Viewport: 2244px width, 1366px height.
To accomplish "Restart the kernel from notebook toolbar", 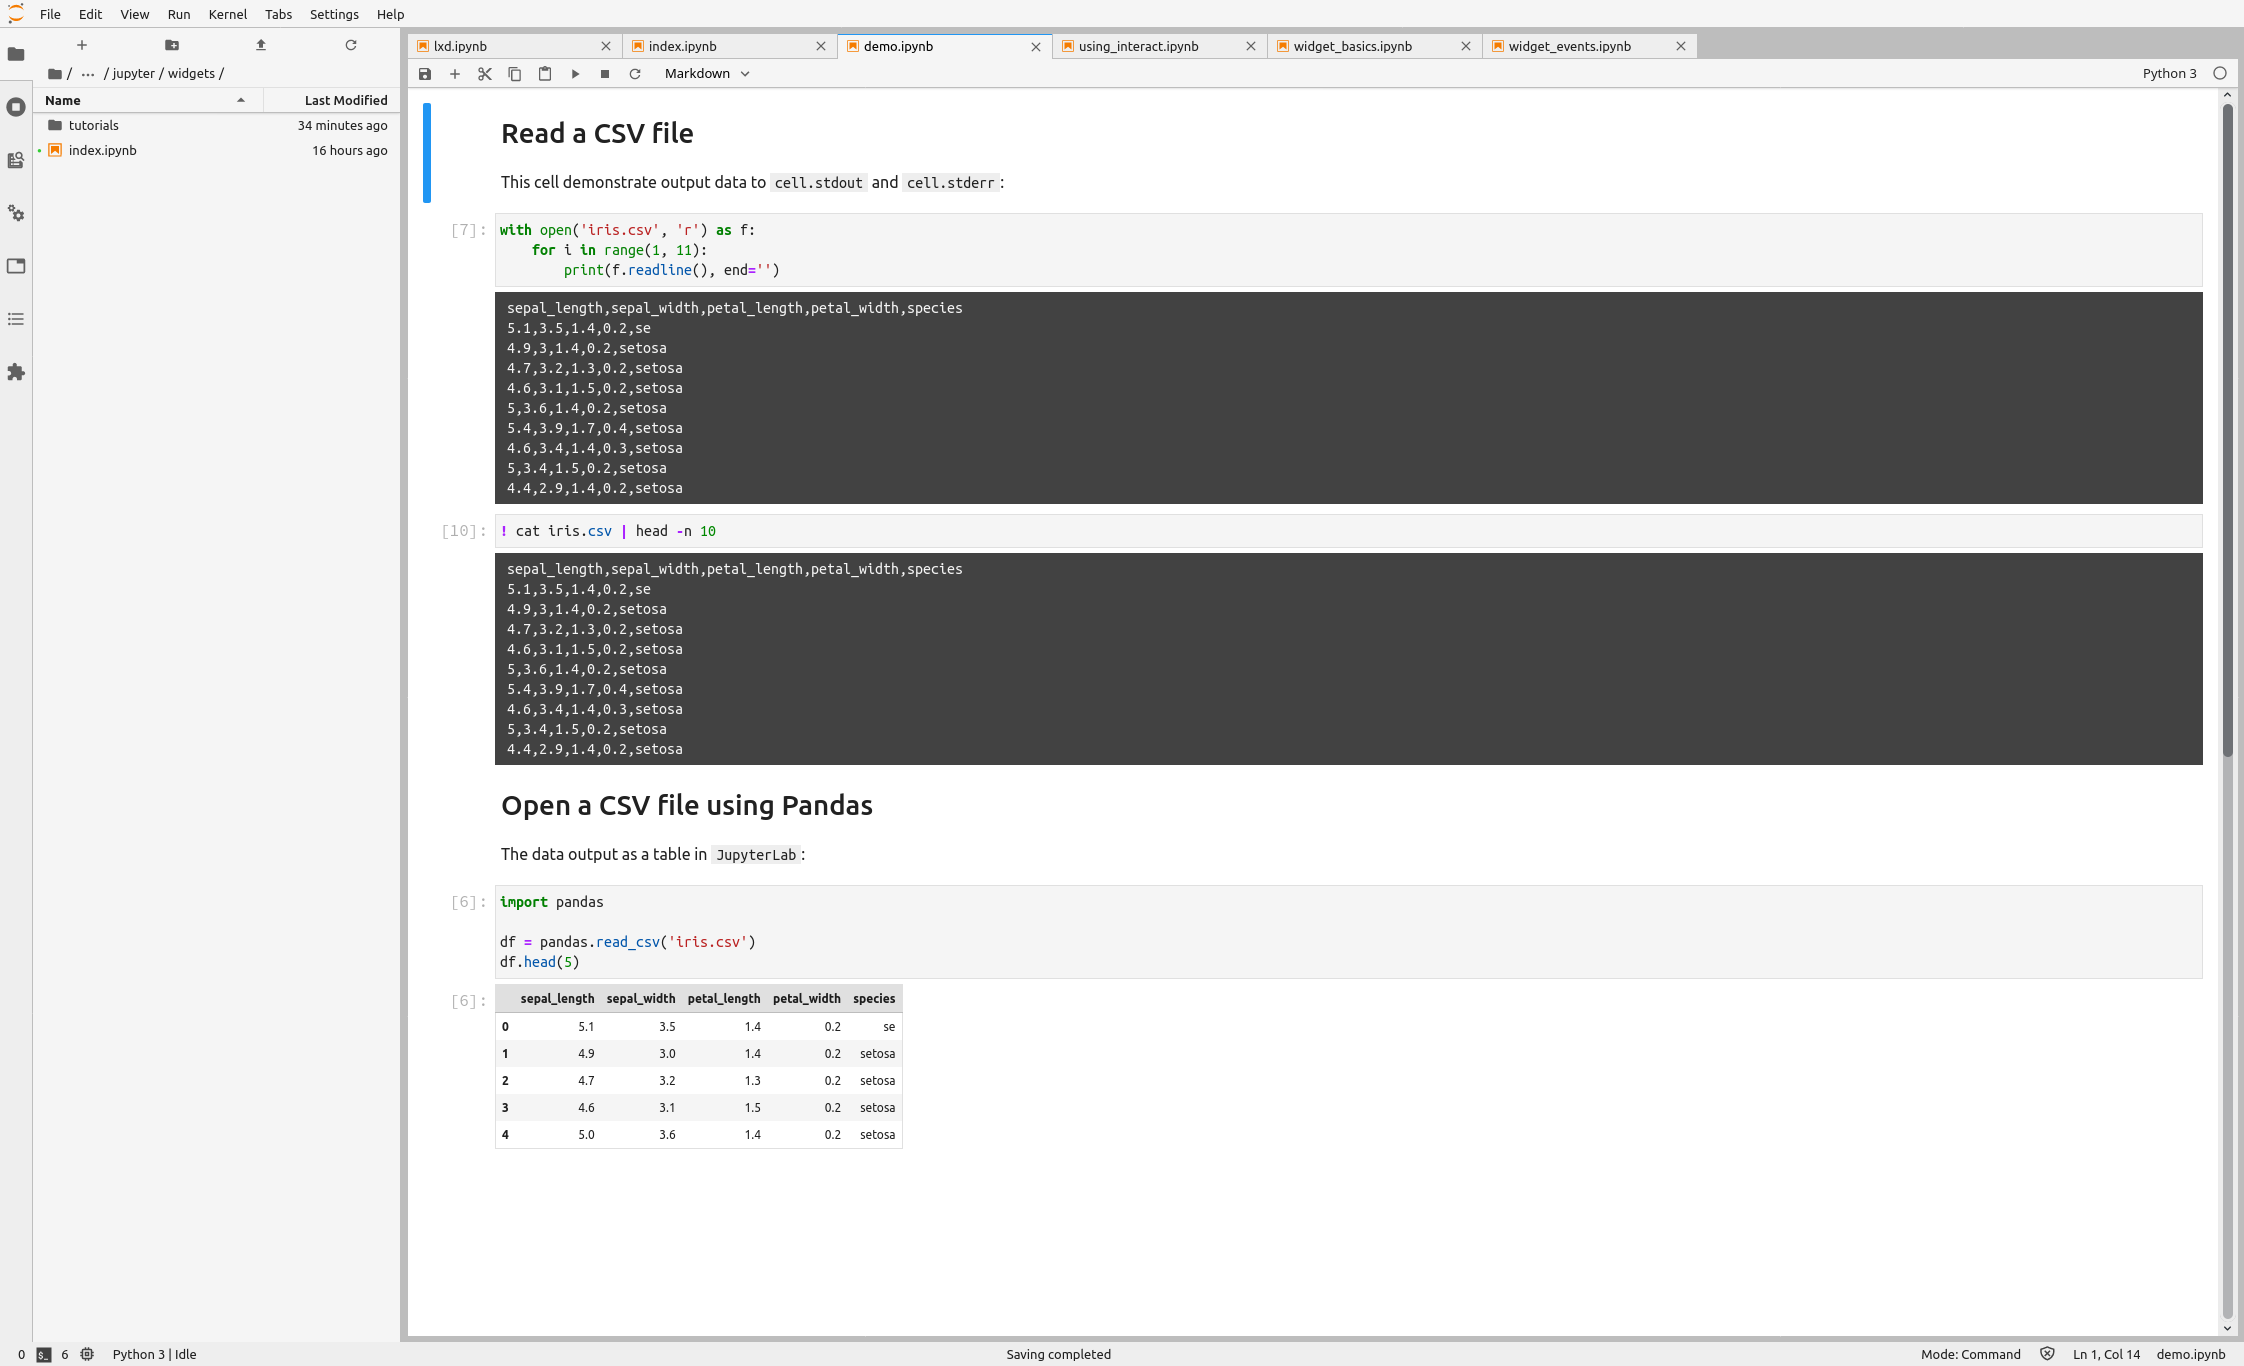I will 635,74.
